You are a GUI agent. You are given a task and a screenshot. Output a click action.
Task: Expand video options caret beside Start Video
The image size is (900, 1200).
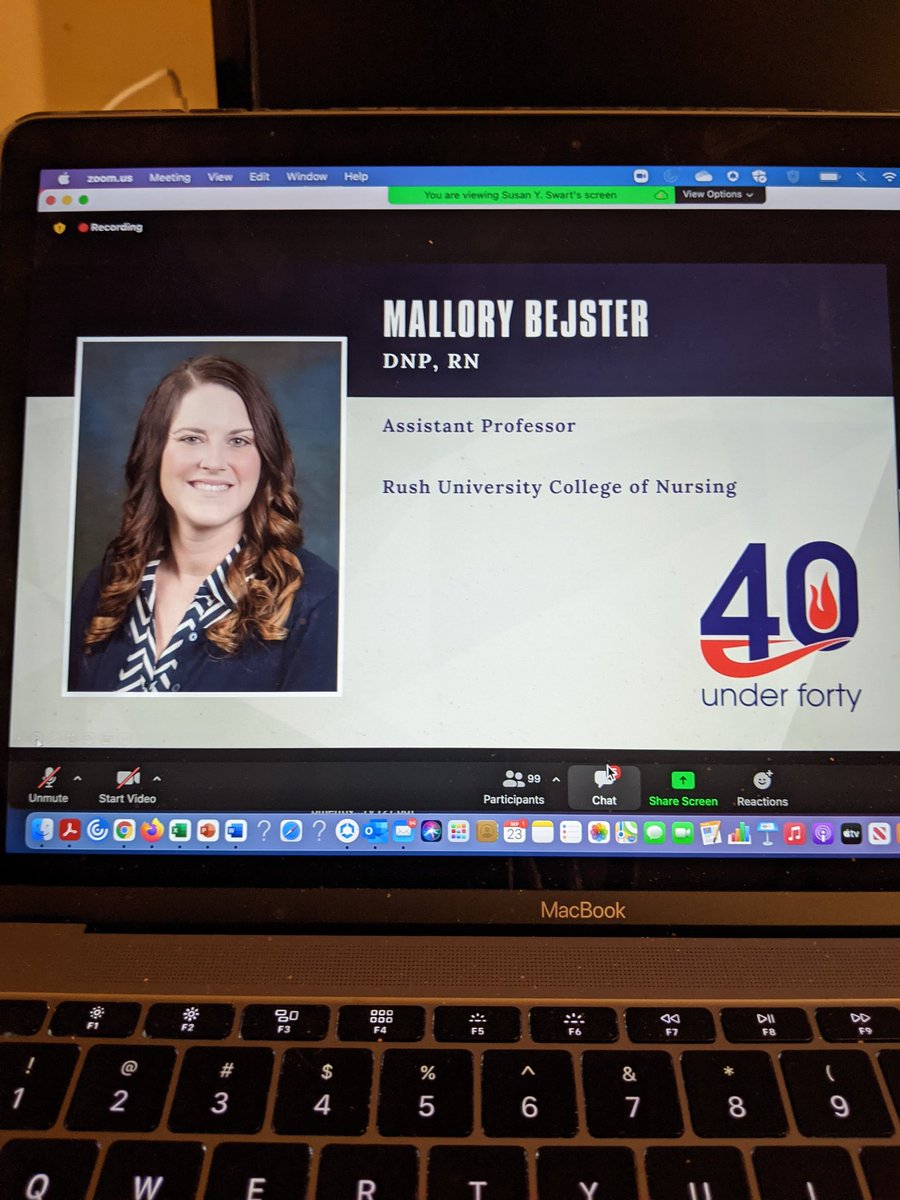pyautogui.click(x=157, y=778)
